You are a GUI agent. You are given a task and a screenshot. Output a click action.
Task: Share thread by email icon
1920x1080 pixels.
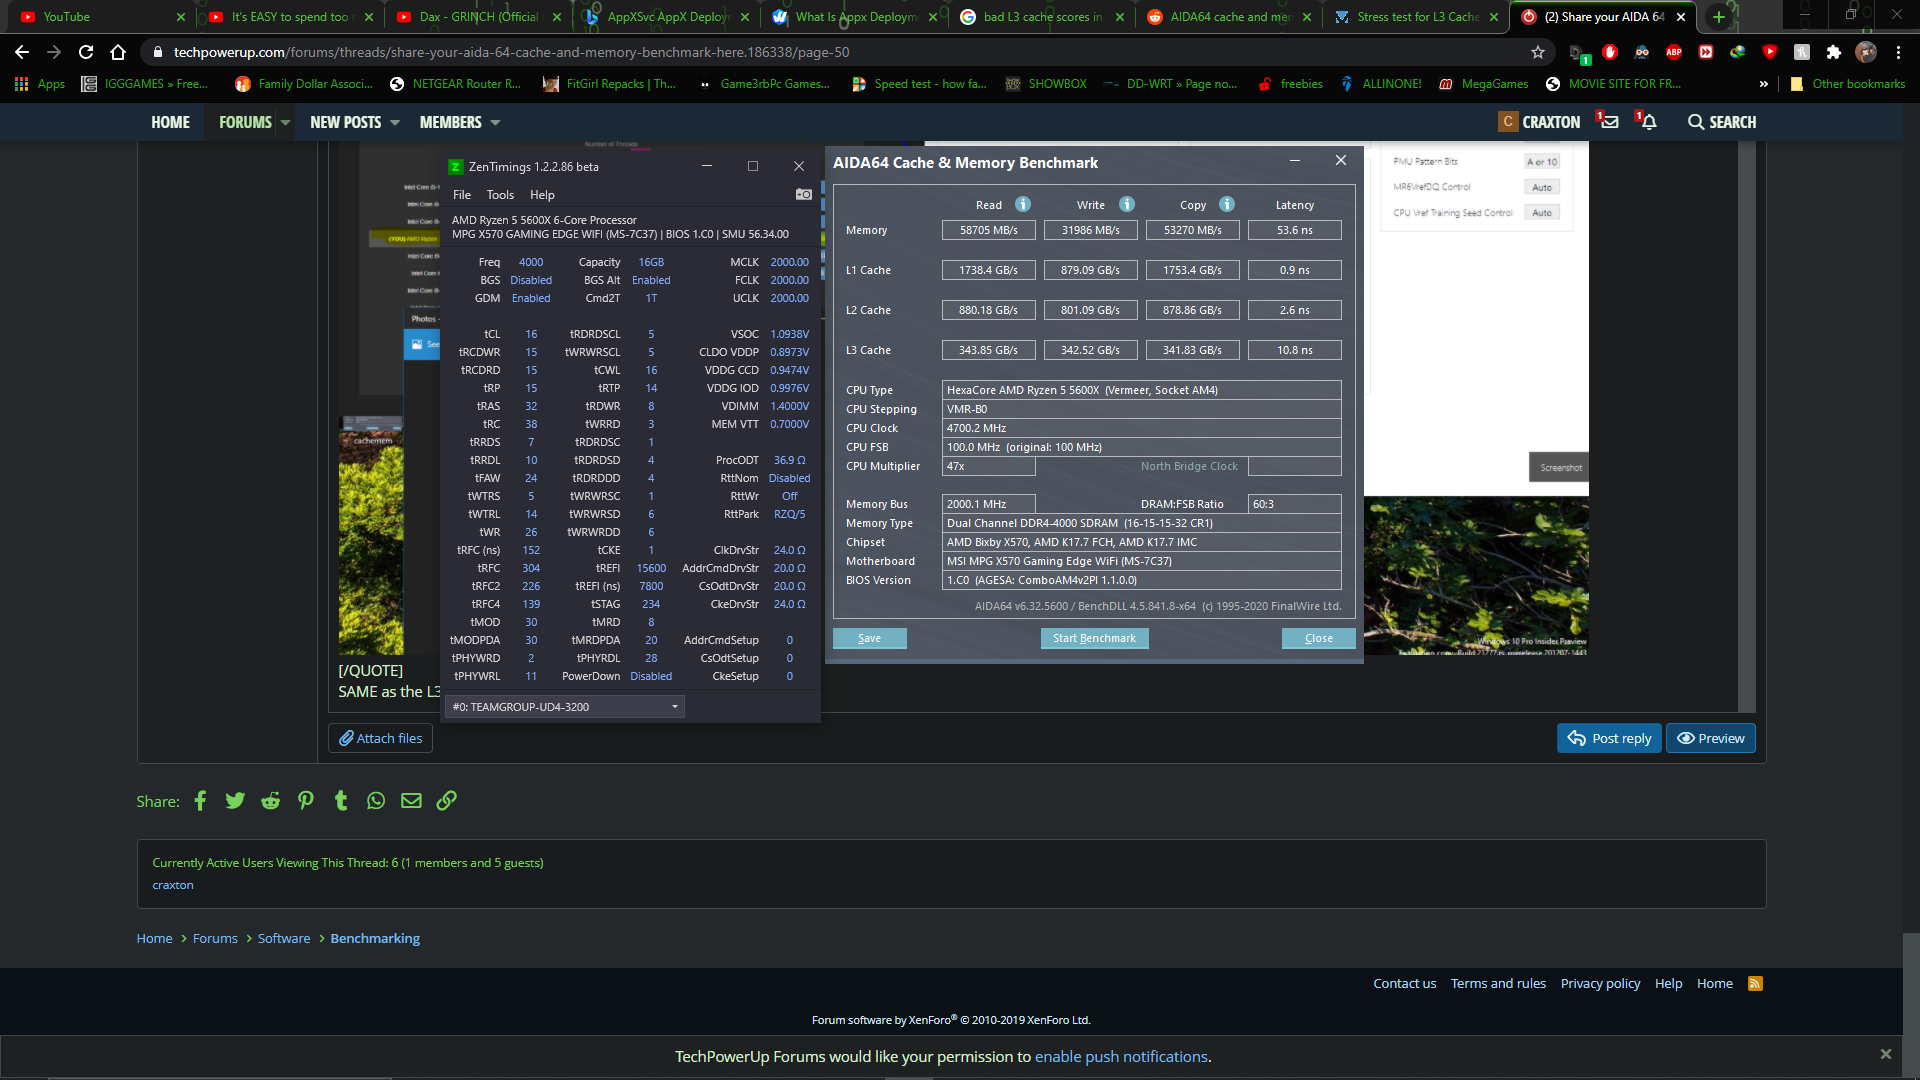click(411, 801)
